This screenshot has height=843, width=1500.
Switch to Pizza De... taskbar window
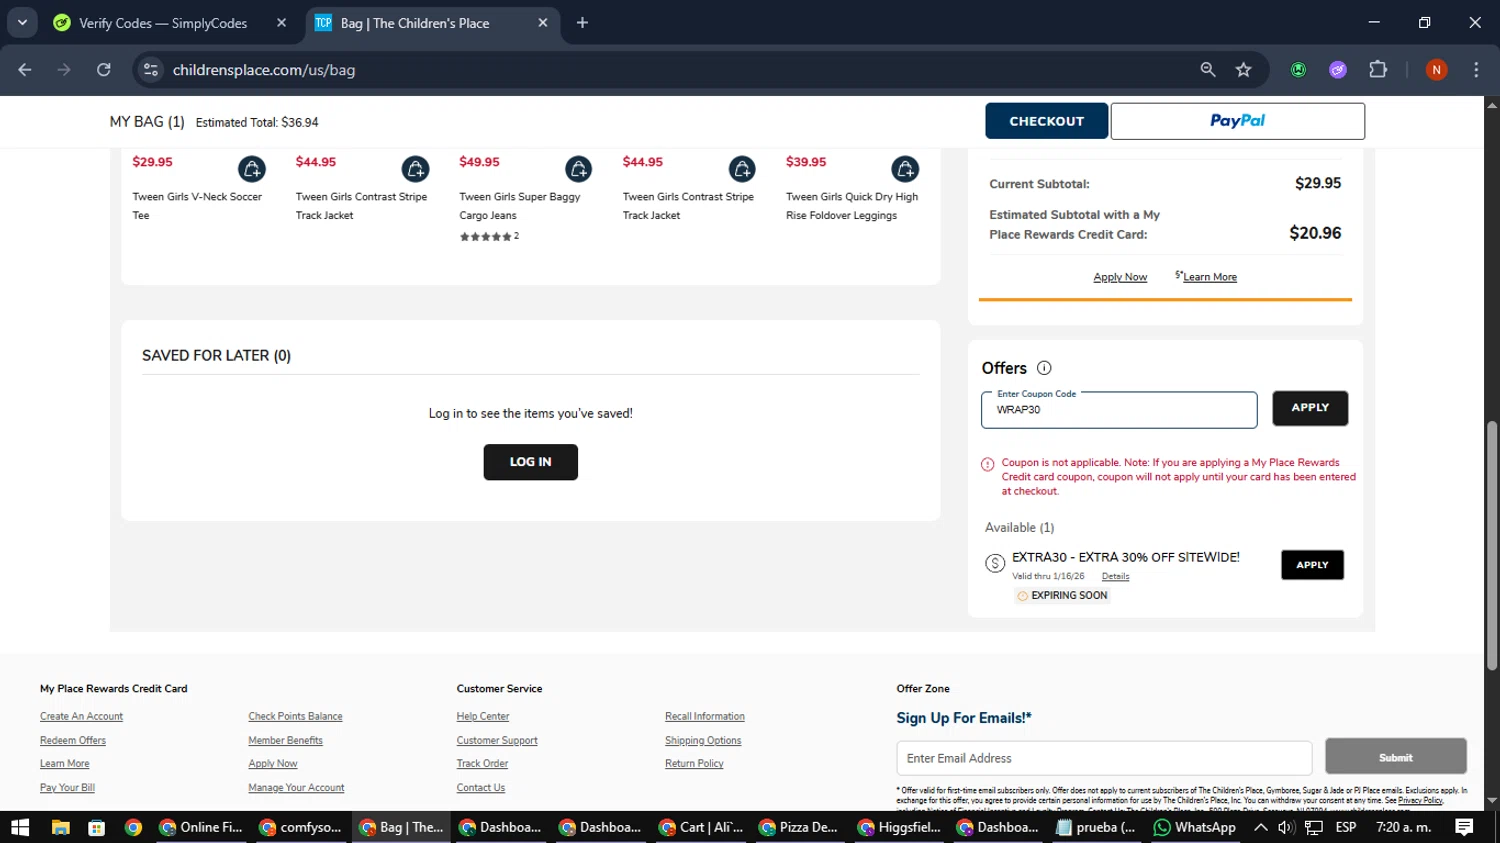tap(798, 827)
